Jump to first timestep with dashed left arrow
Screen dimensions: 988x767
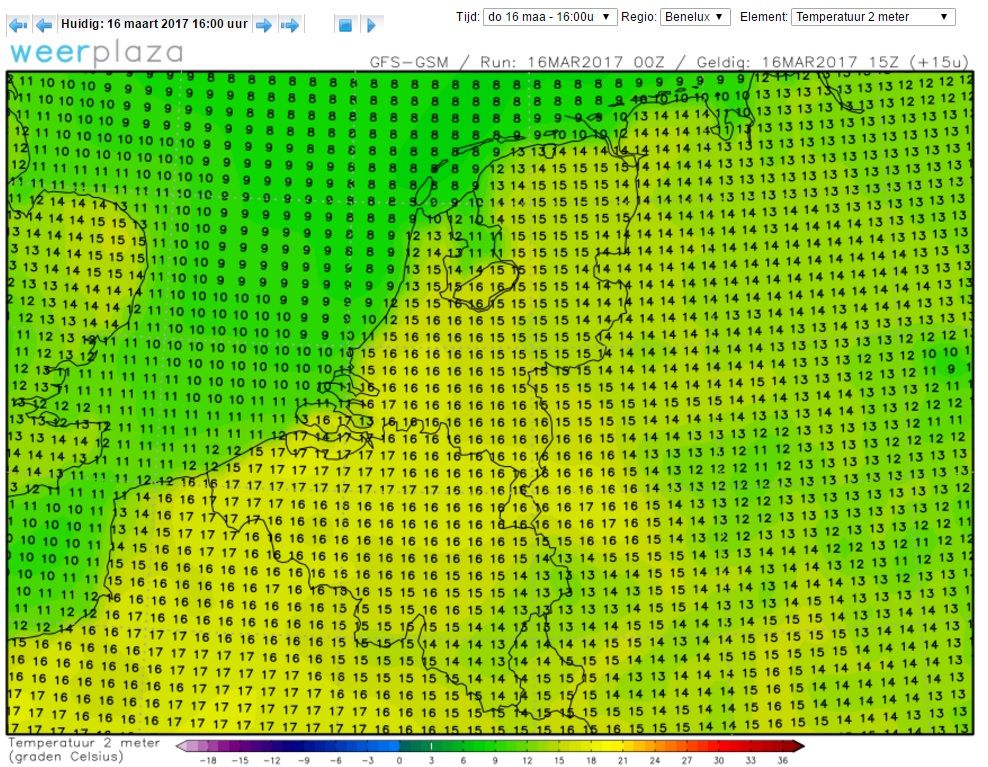18,25
